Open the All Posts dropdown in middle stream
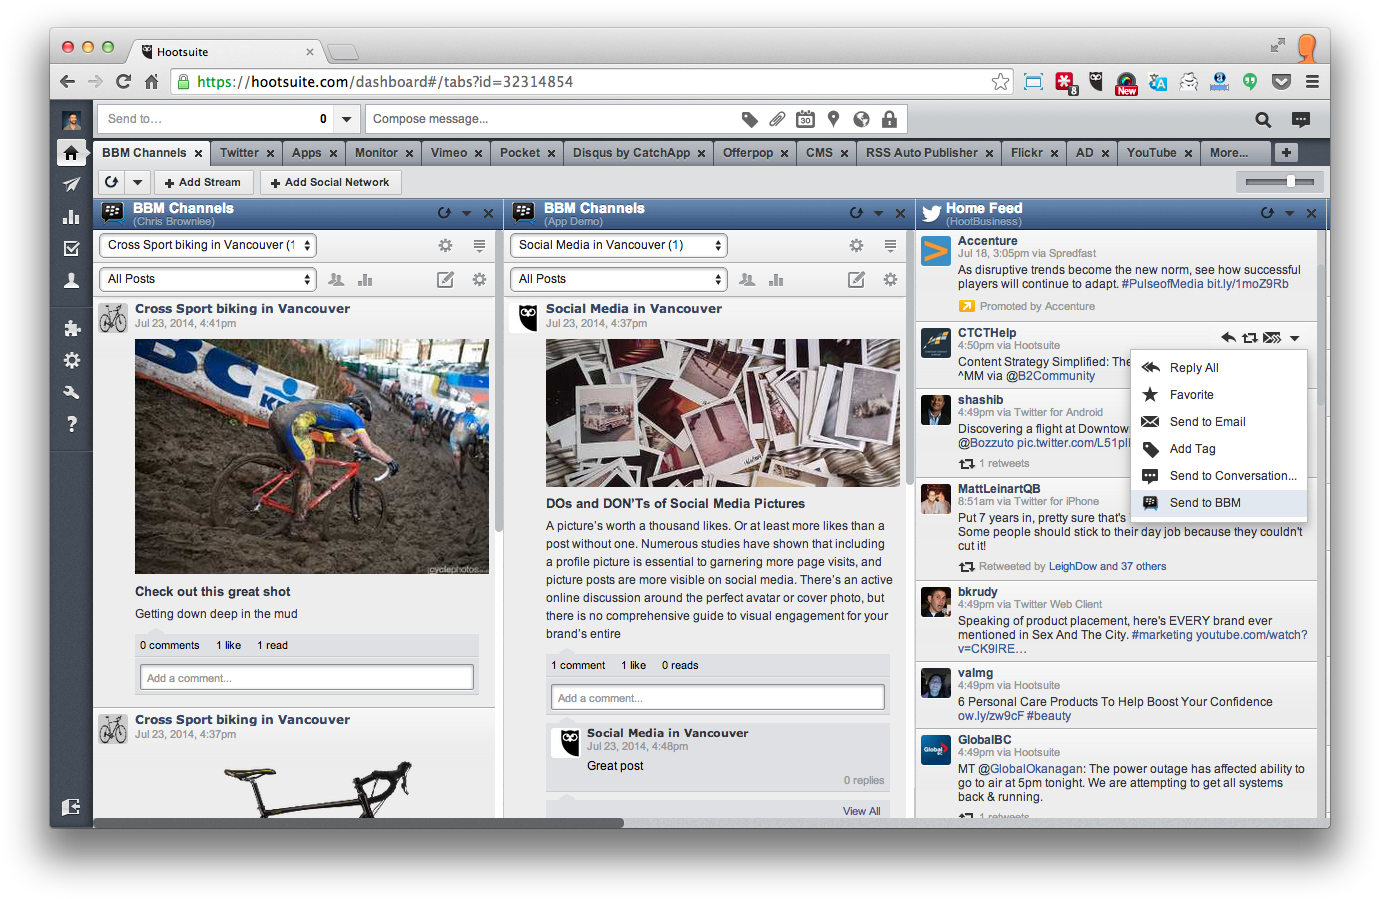The height and width of the screenshot is (899, 1379). (618, 279)
